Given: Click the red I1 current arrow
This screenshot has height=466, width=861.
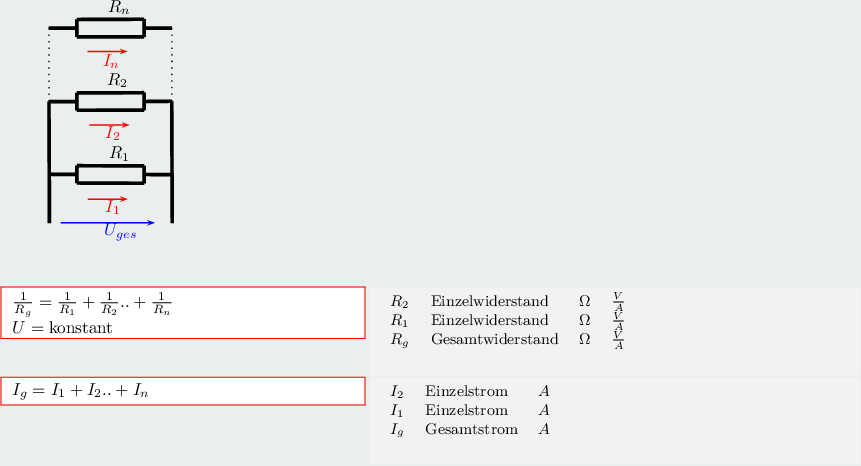Looking at the screenshot, I should [108, 199].
